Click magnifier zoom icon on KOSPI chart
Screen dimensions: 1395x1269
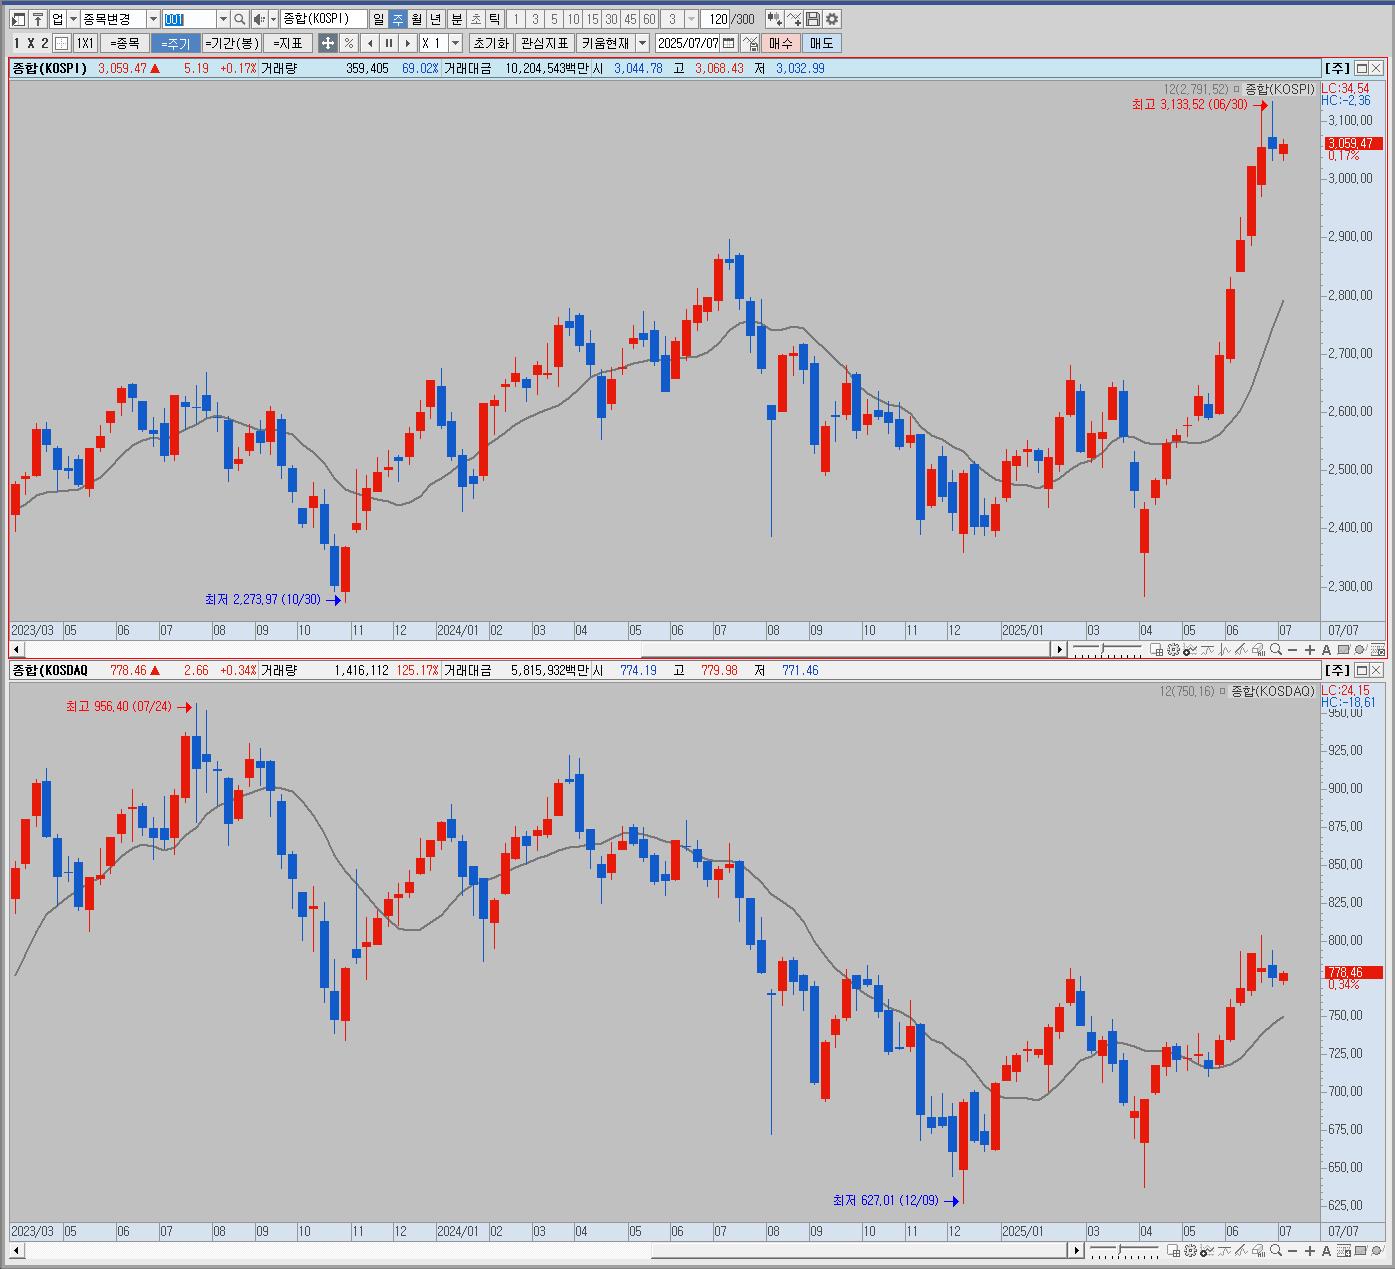pyautogui.click(x=1275, y=650)
